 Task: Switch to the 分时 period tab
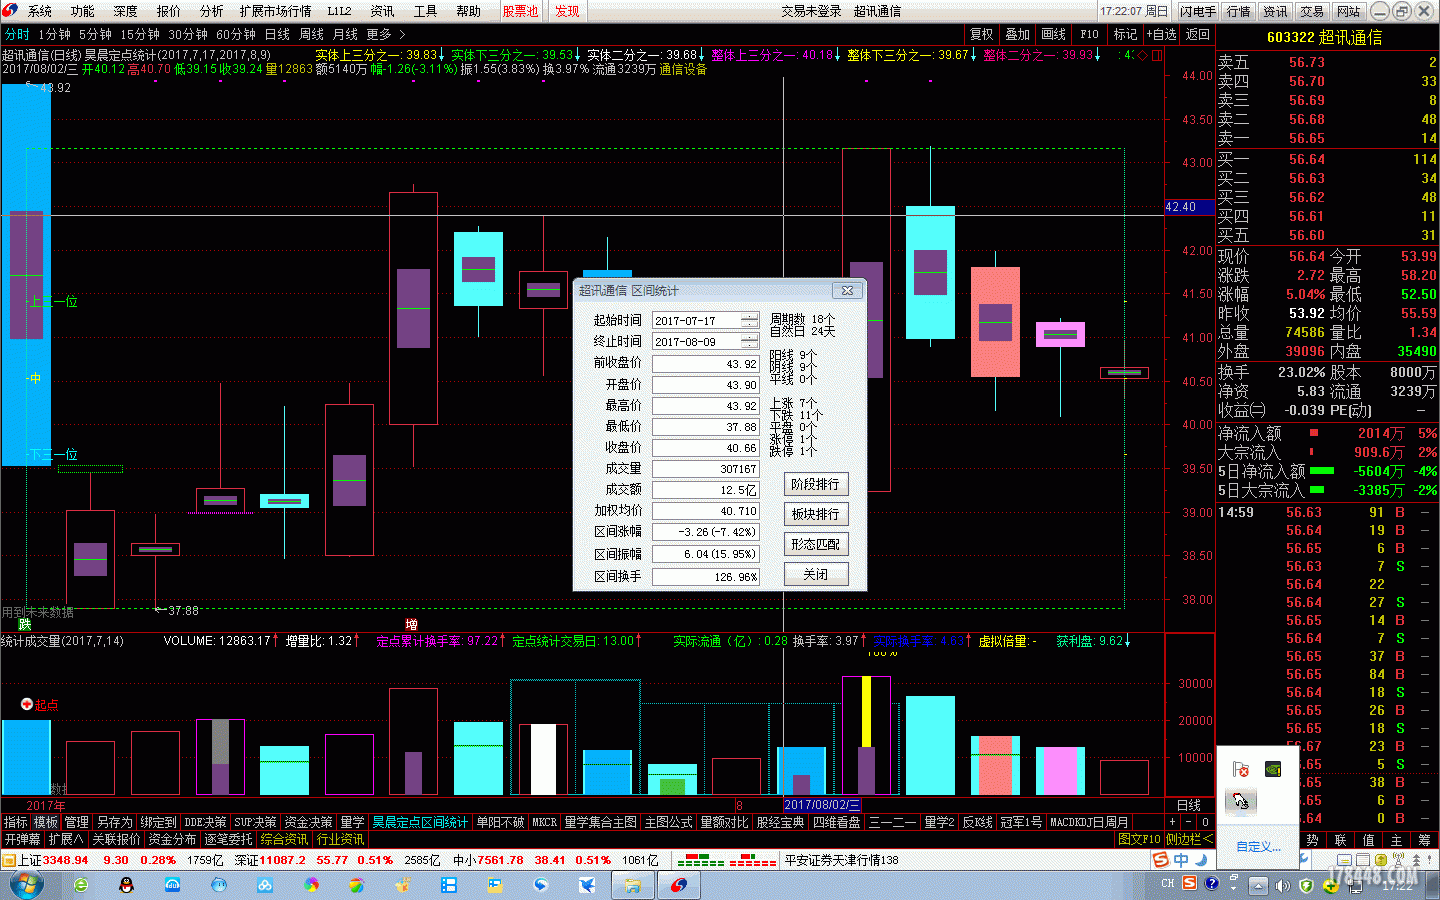coord(17,34)
